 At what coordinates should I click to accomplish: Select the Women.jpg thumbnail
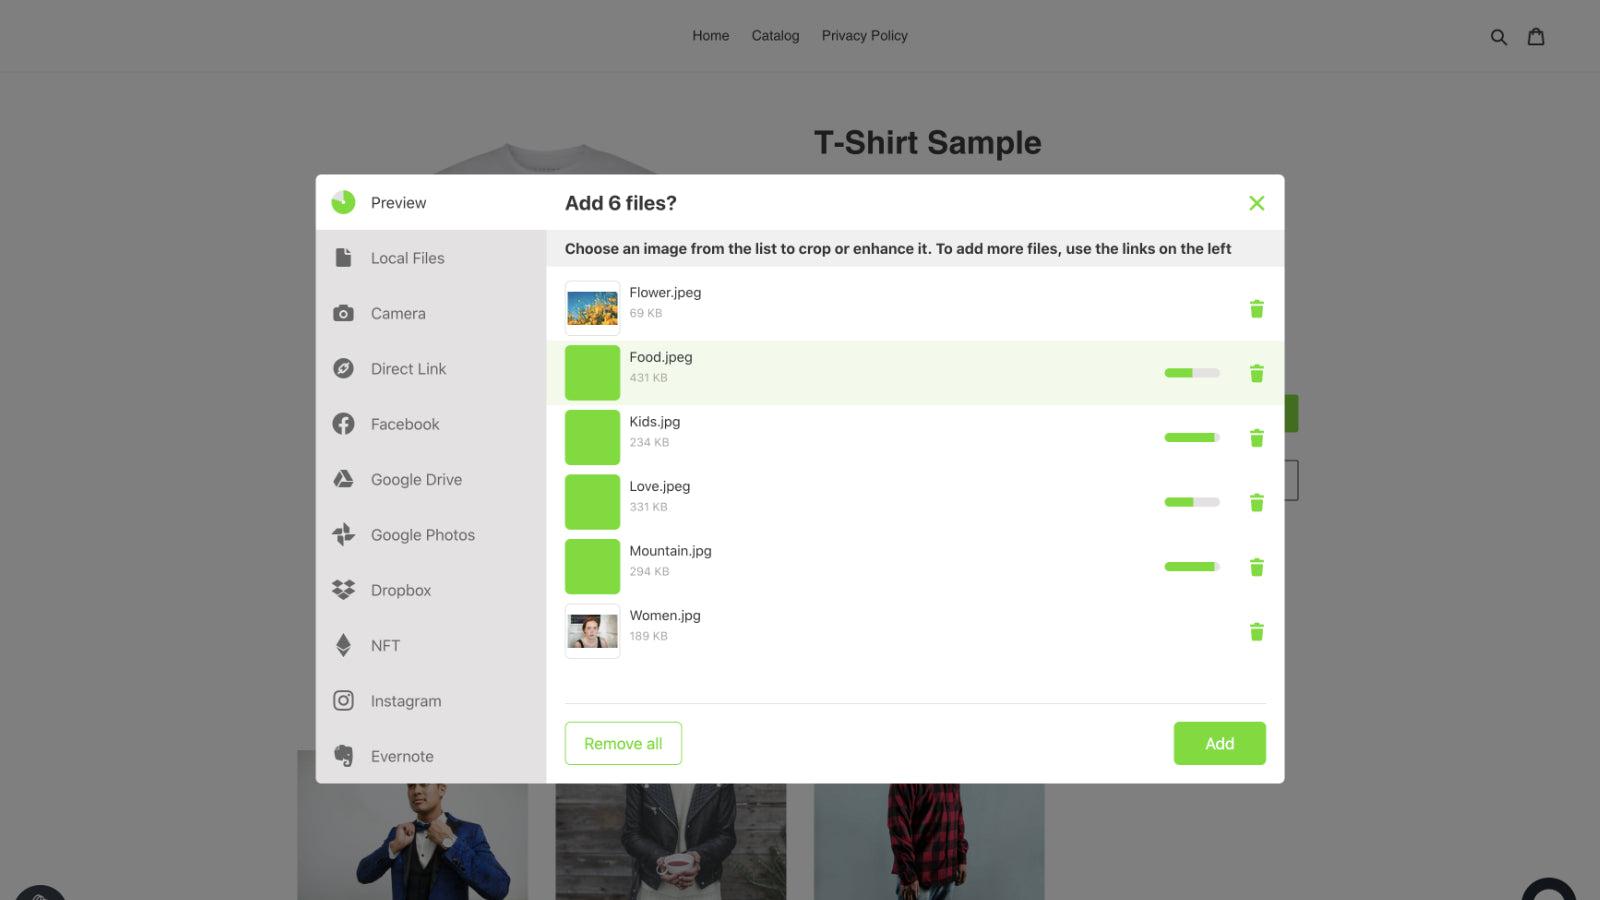(591, 630)
